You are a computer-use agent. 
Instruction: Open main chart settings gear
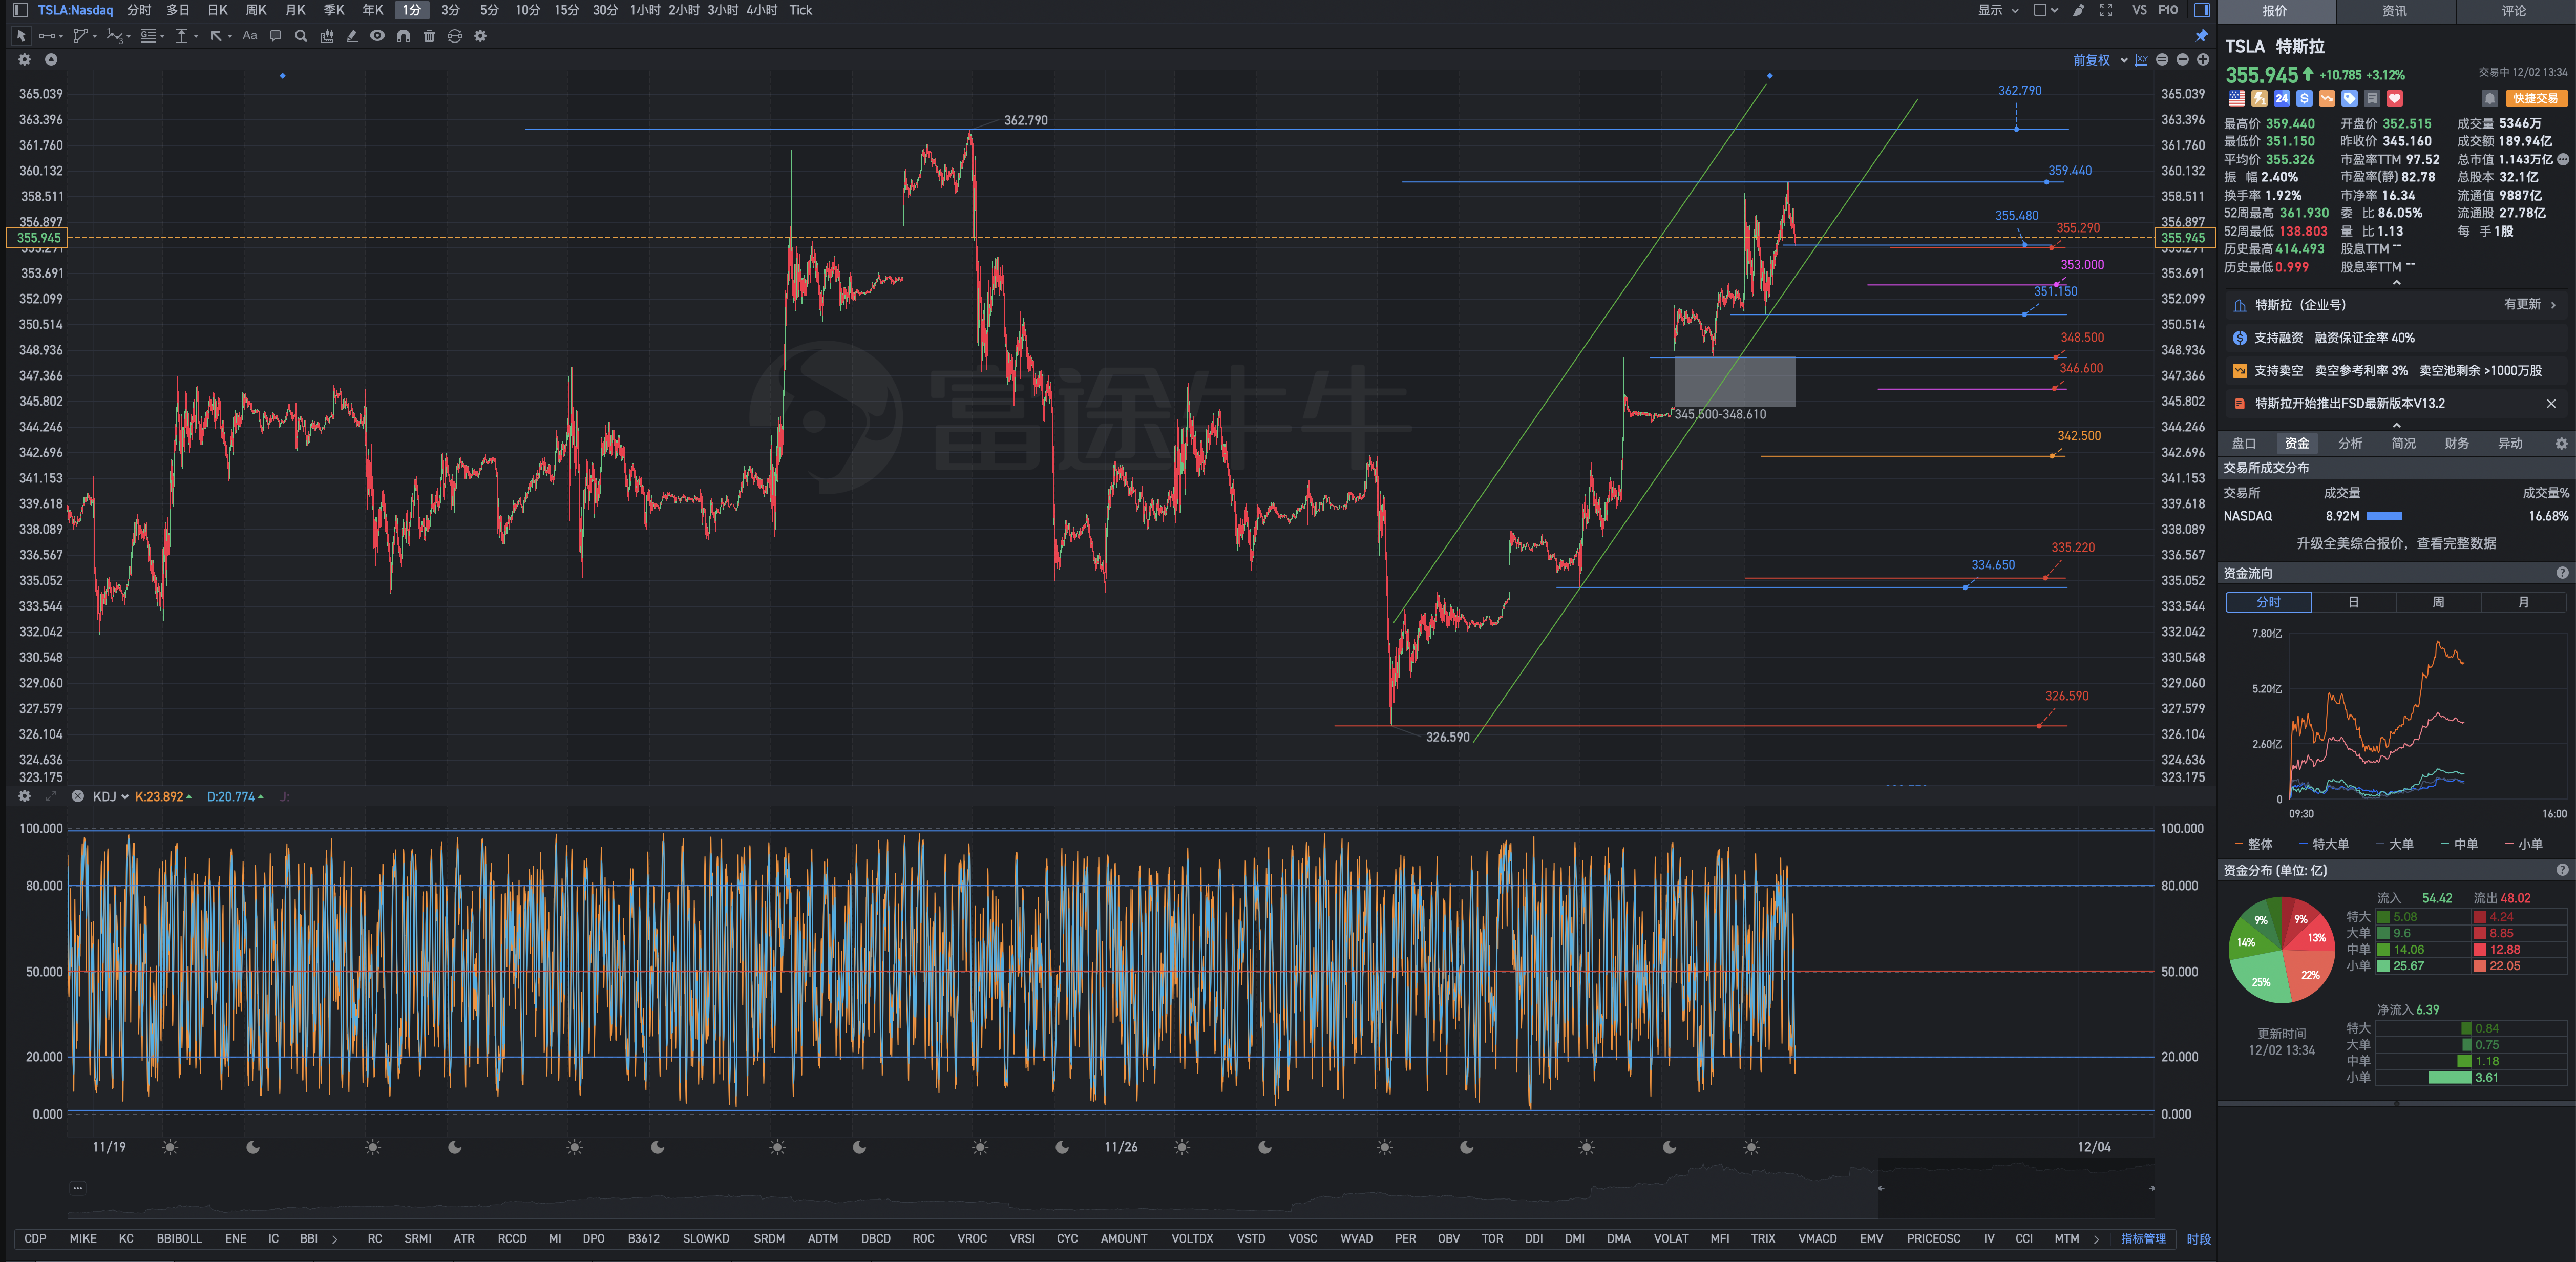(x=25, y=60)
